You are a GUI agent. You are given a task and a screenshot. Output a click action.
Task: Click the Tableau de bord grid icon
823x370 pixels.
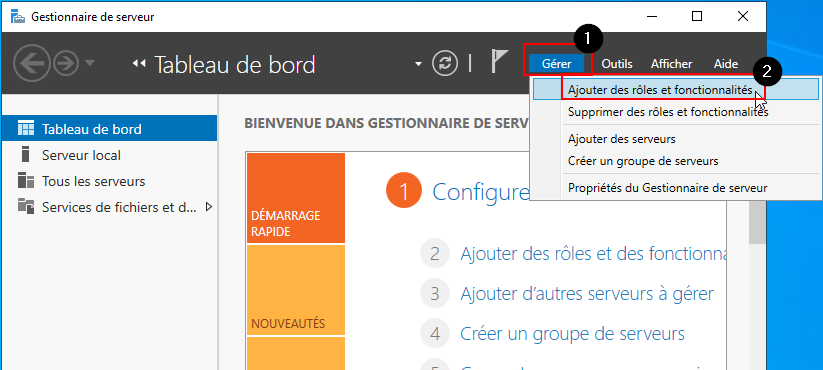(26, 128)
